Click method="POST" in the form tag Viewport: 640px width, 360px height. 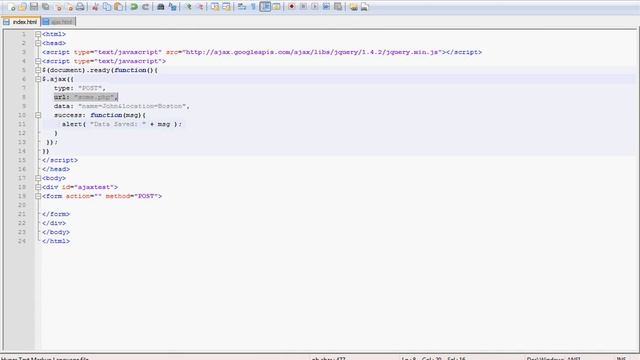coord(133,196)
